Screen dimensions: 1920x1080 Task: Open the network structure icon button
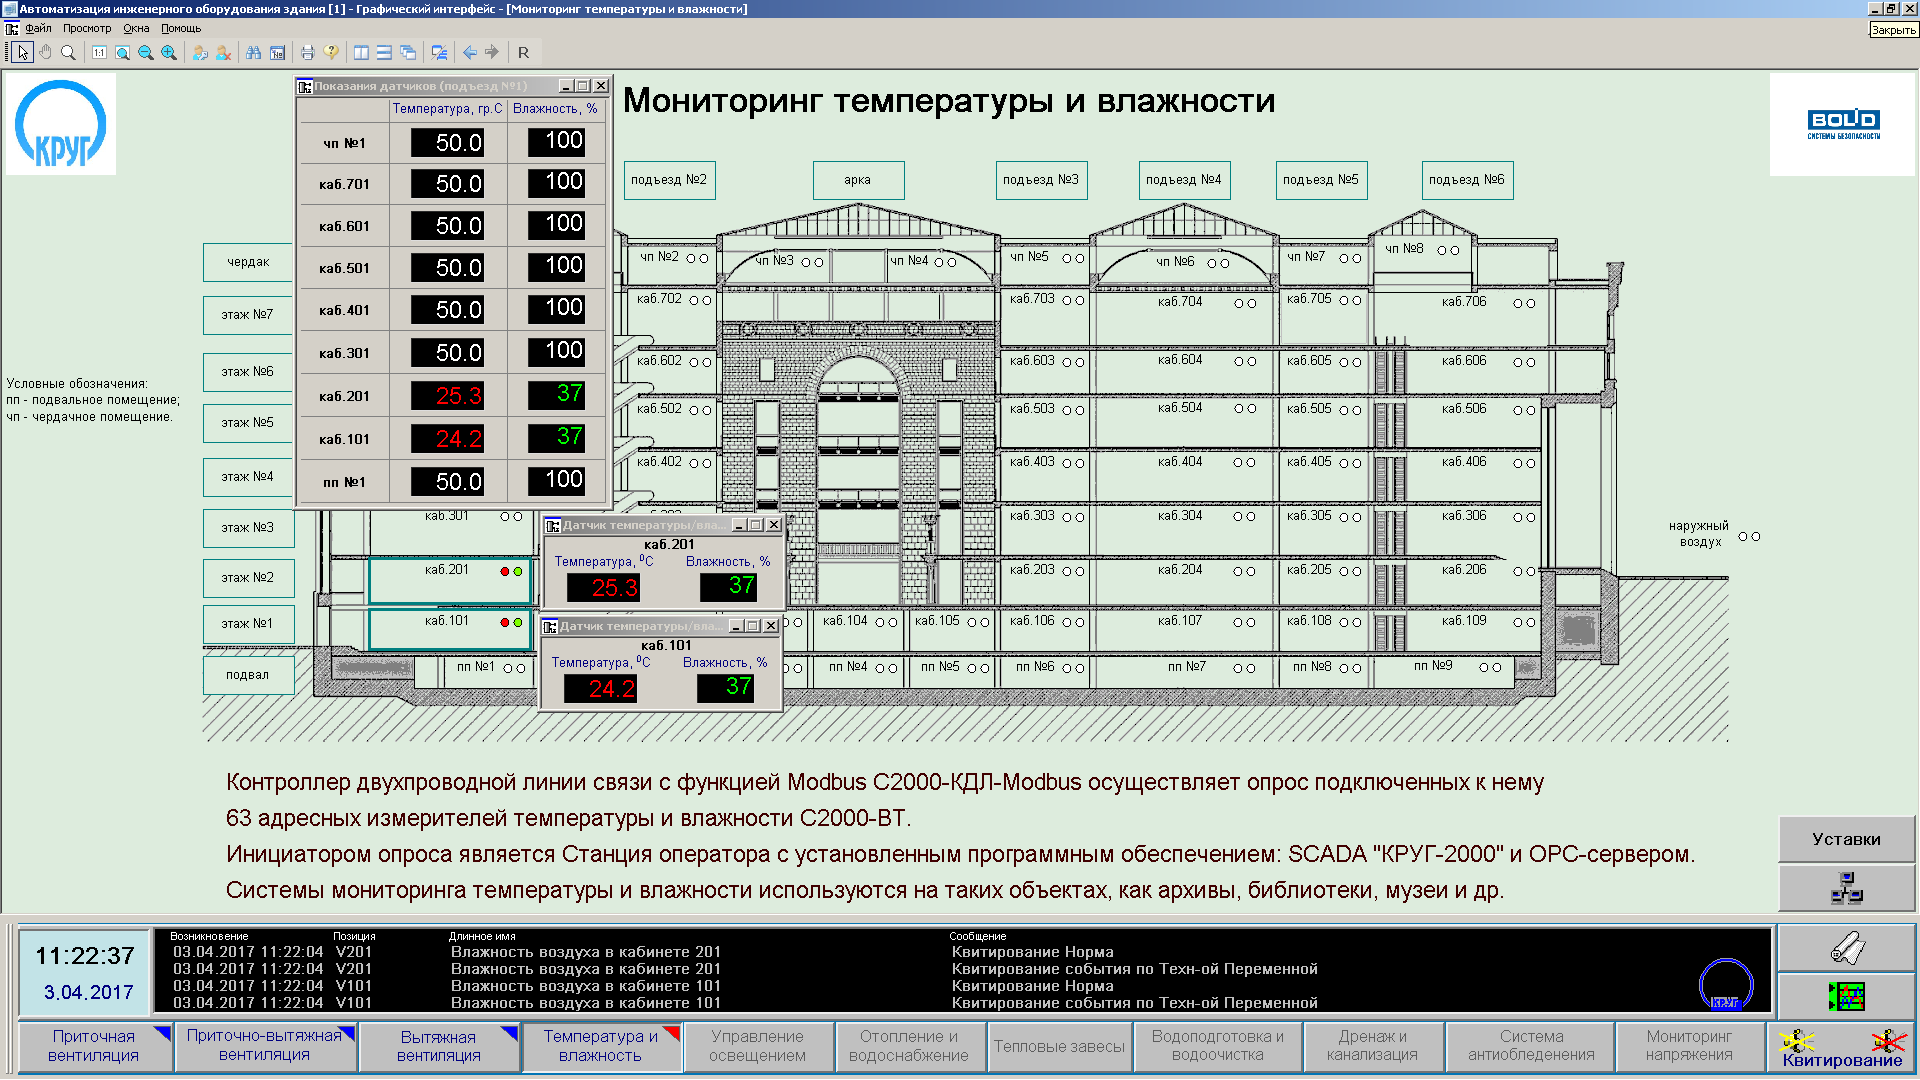(x=1846, y=888)
